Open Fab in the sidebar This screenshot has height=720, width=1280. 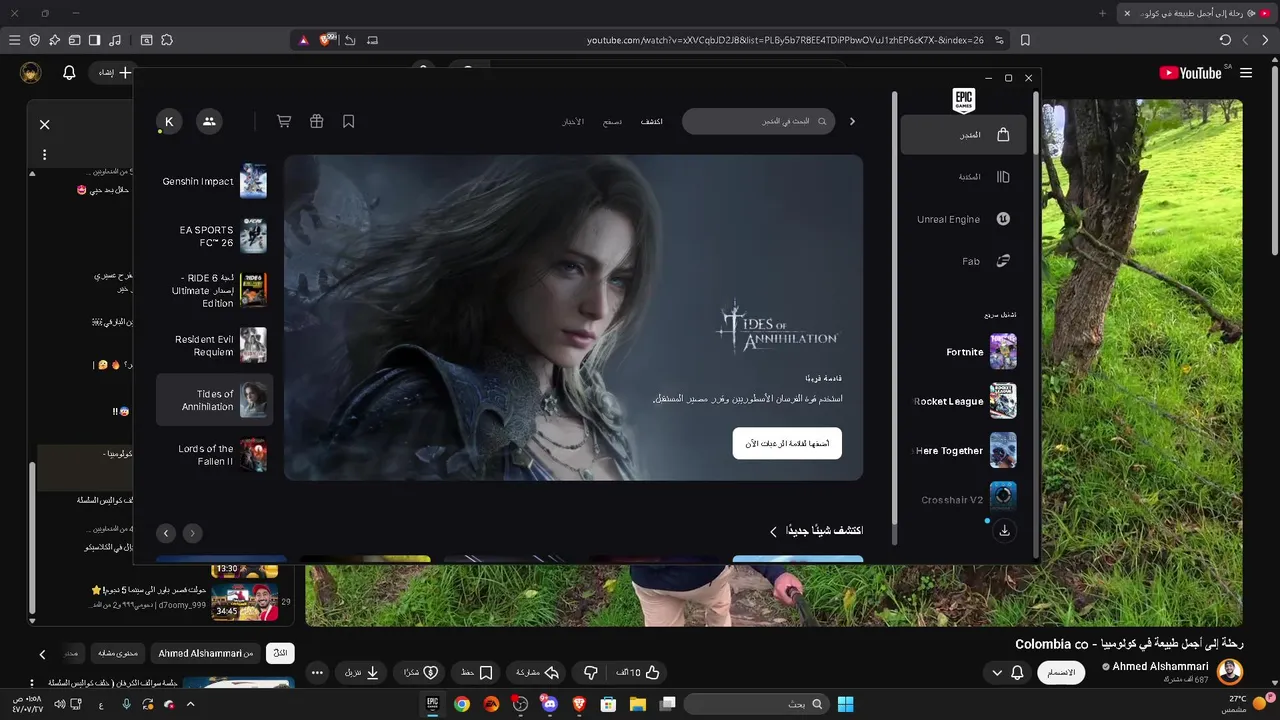[x=963, y=261]
